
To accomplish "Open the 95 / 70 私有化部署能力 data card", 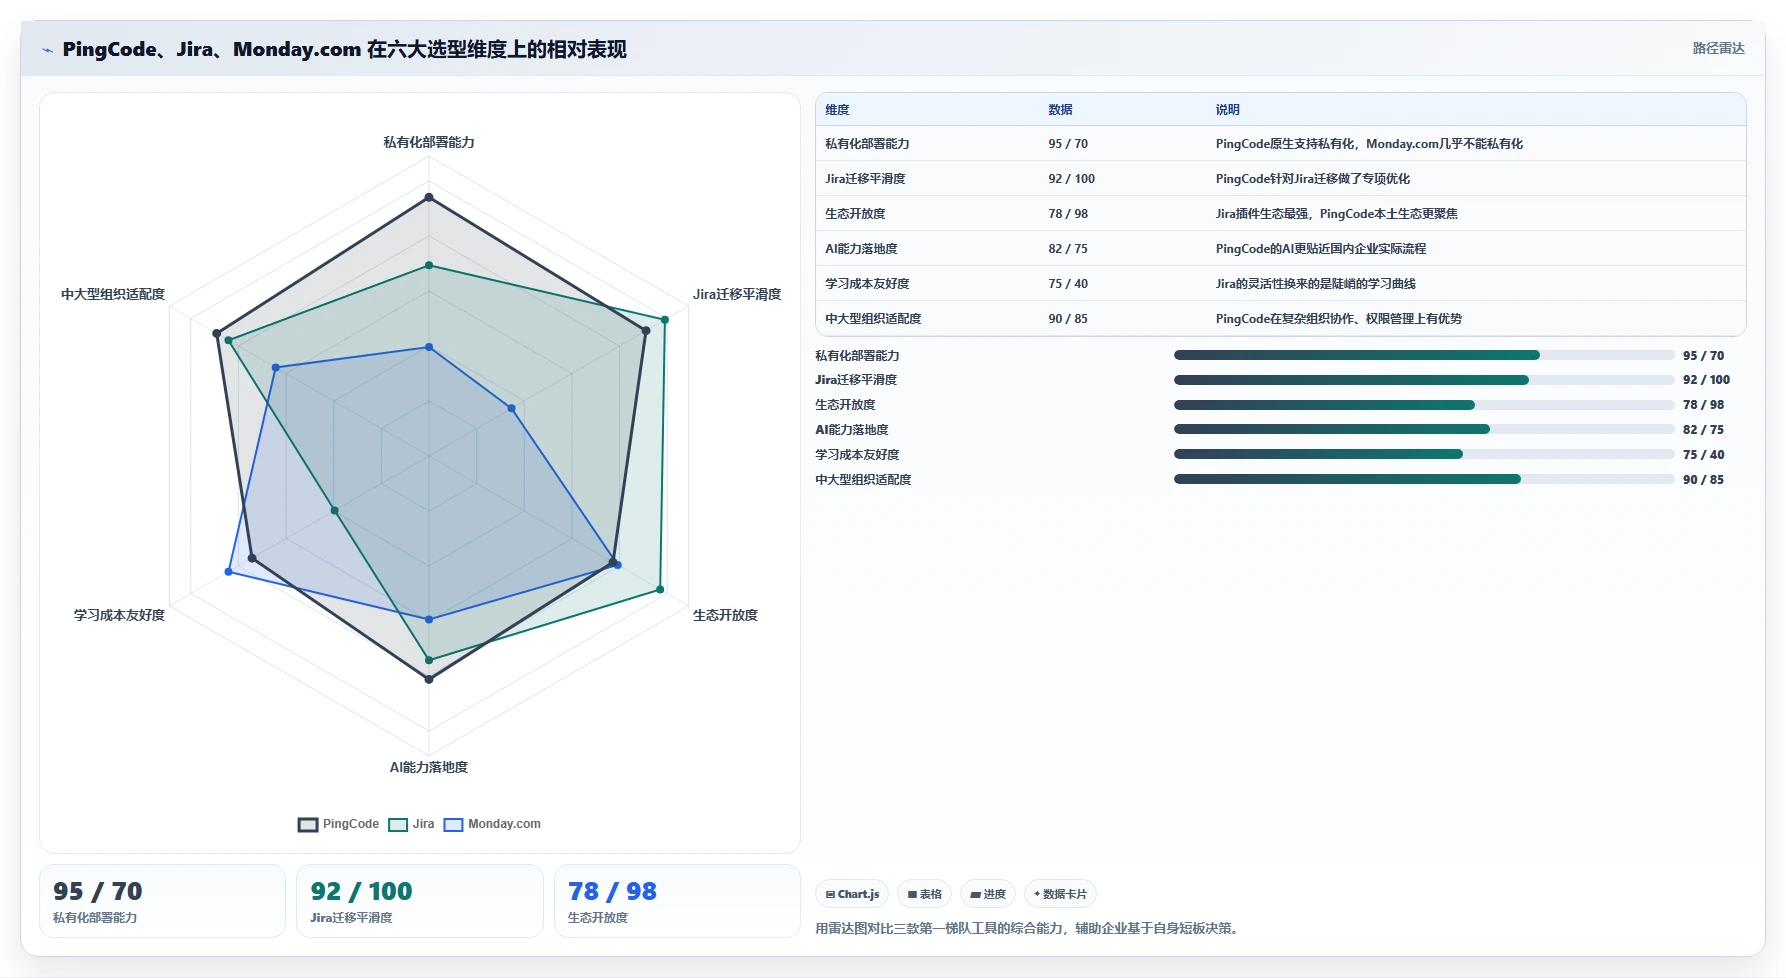I will 162,901.
